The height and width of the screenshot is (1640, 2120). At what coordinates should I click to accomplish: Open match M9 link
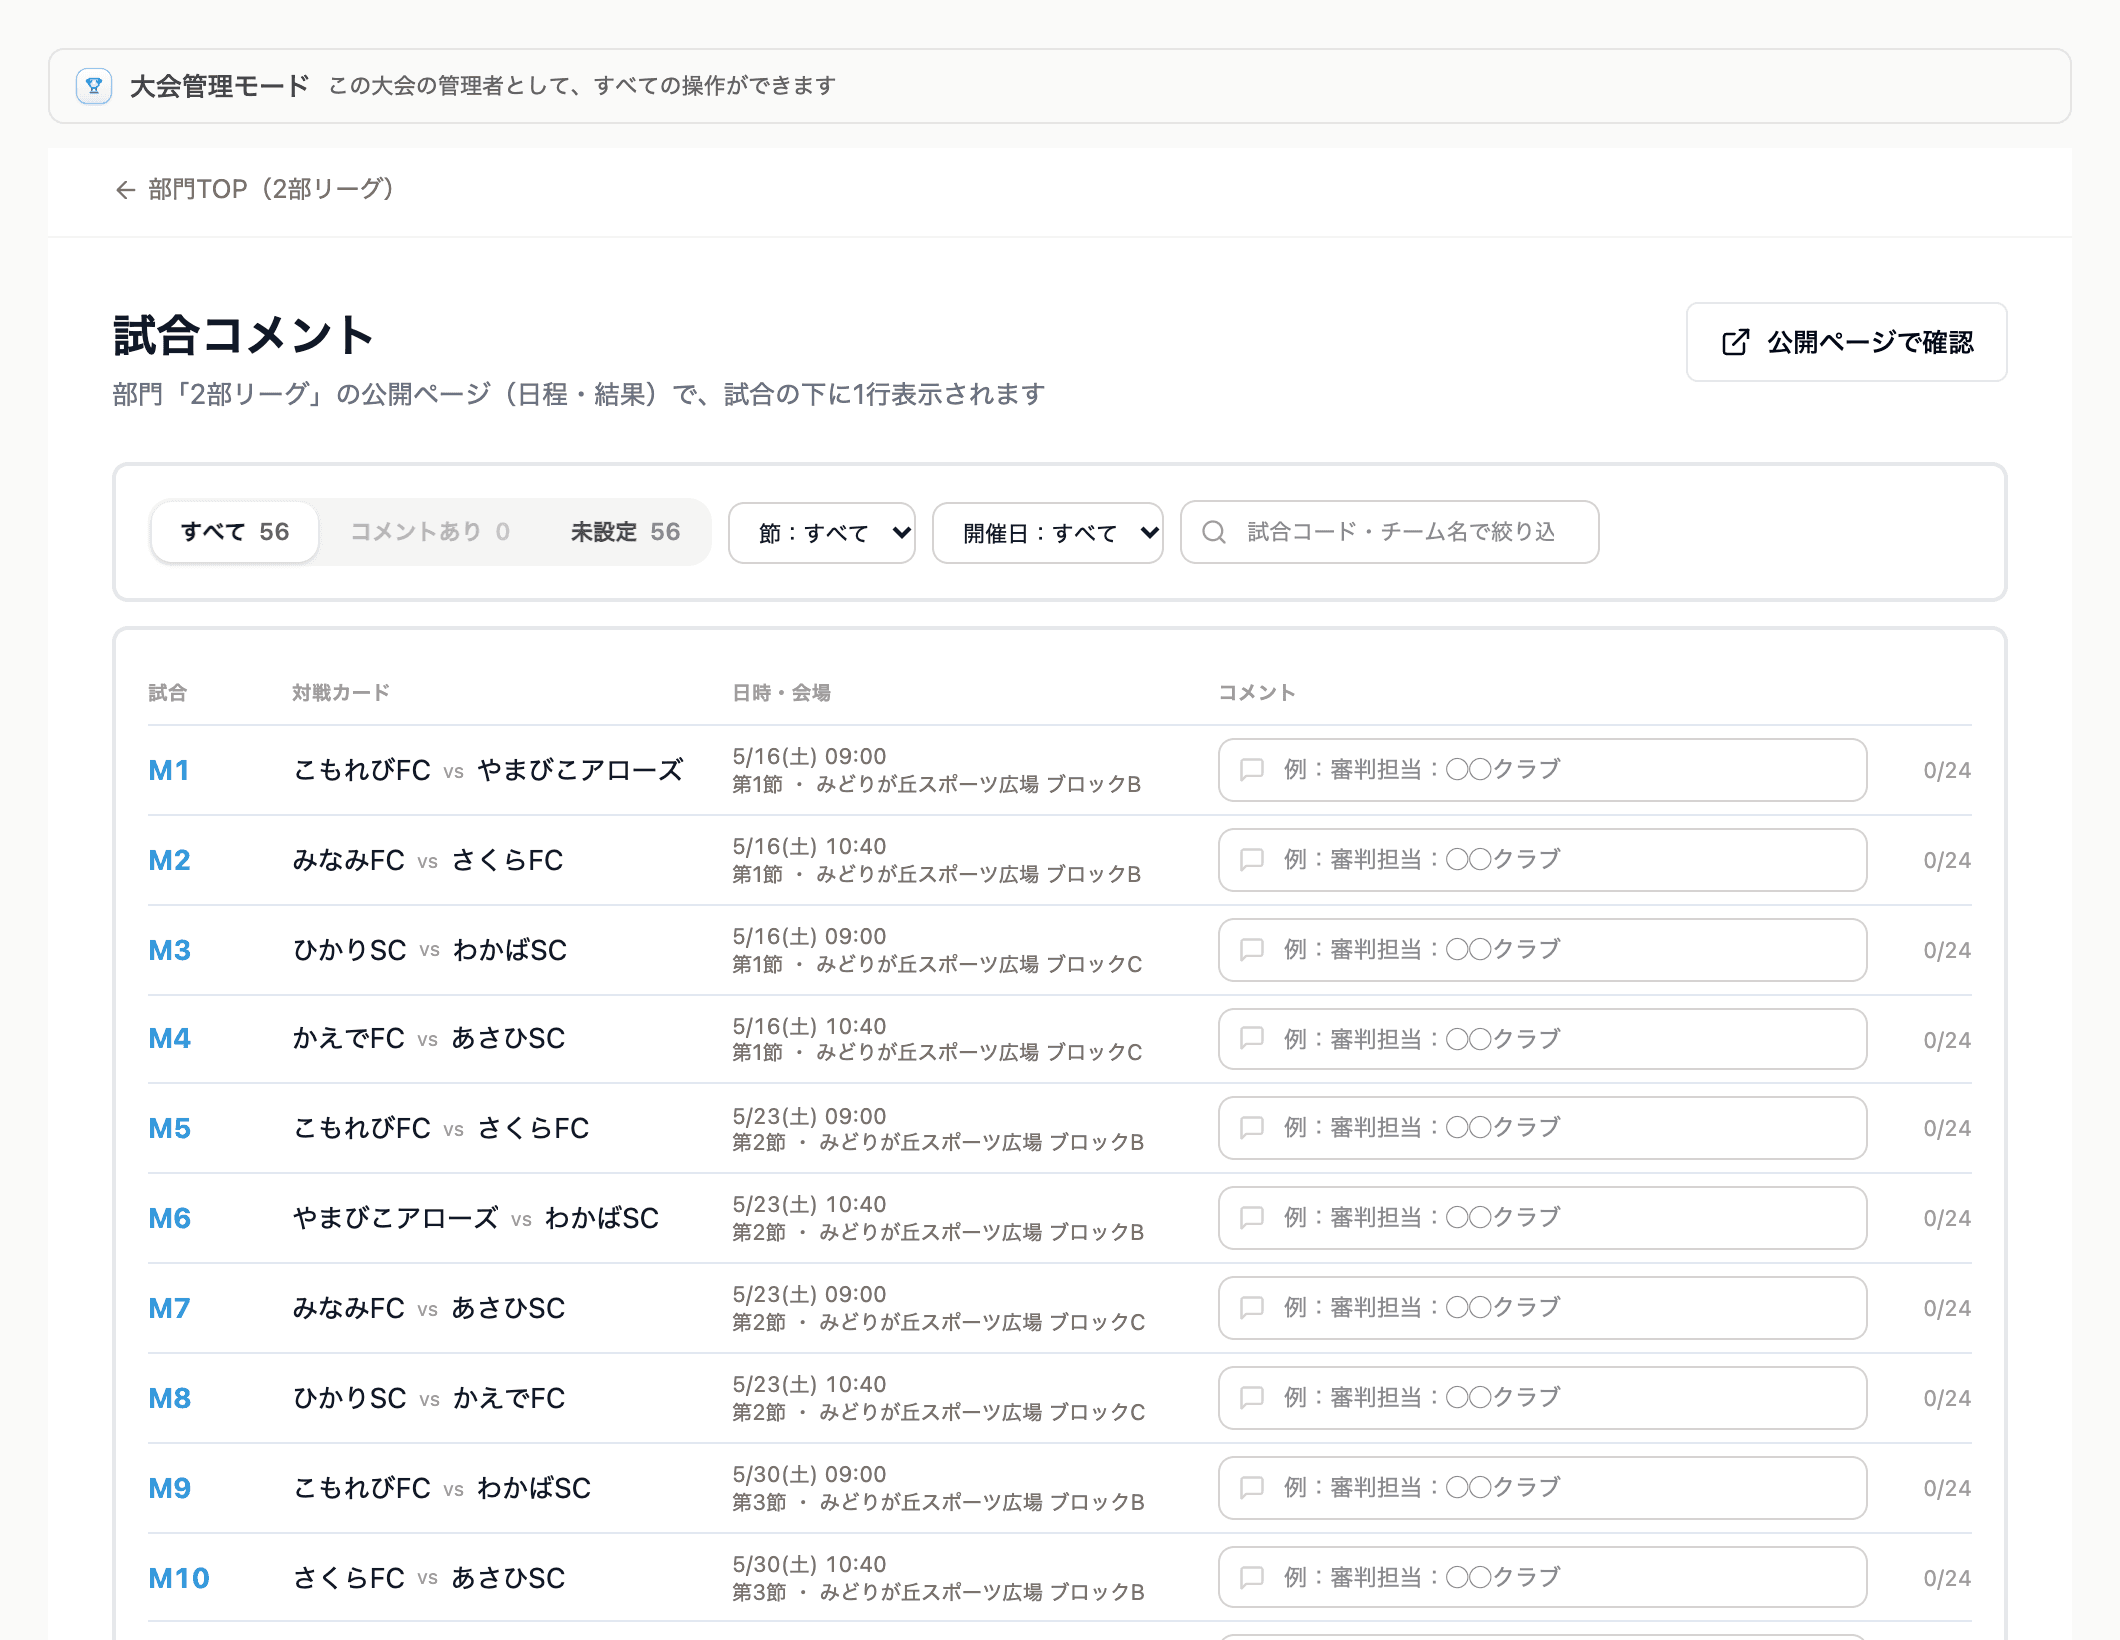(x=169, y=1488)
